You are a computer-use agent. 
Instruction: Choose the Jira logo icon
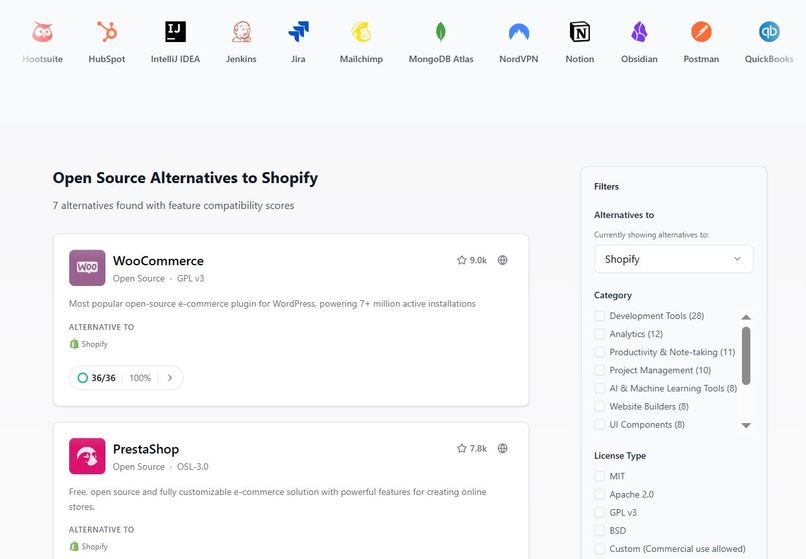click(298, 32)
